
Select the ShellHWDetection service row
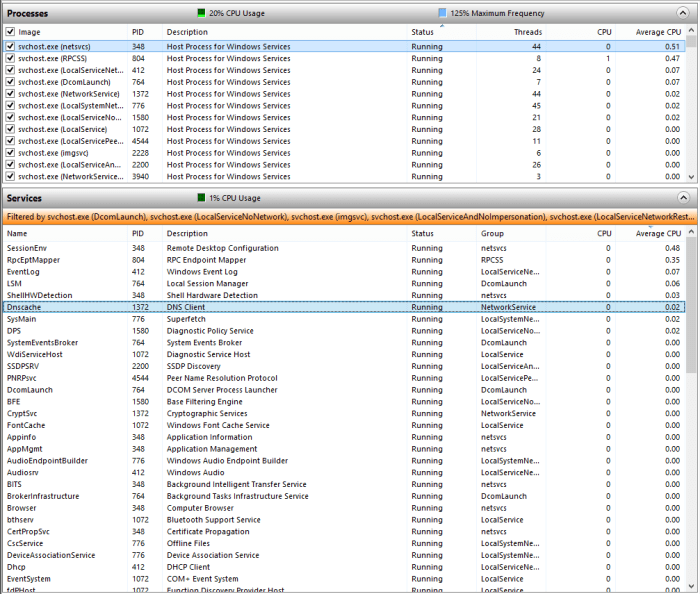point(344,295)
